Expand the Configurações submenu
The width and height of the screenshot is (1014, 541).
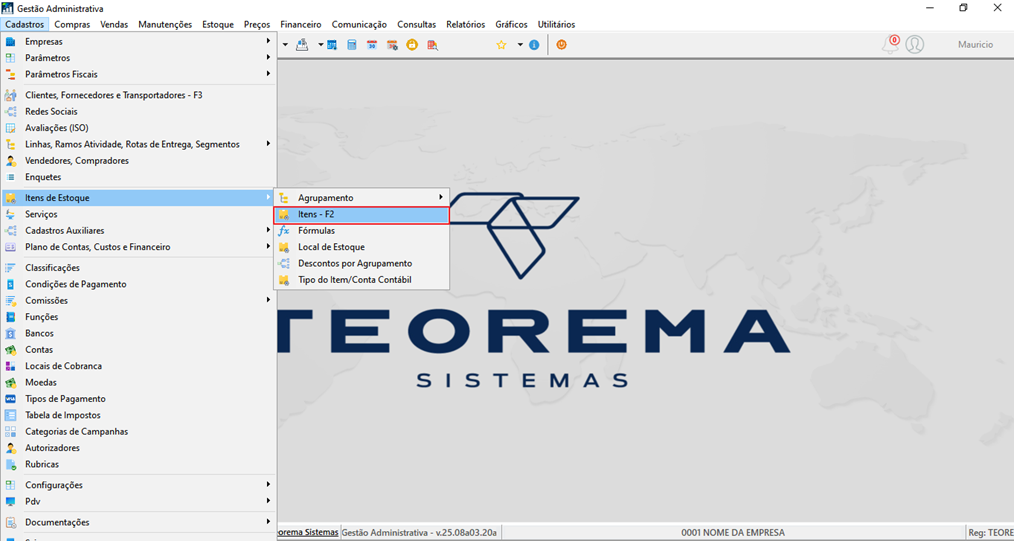(268, 485)
